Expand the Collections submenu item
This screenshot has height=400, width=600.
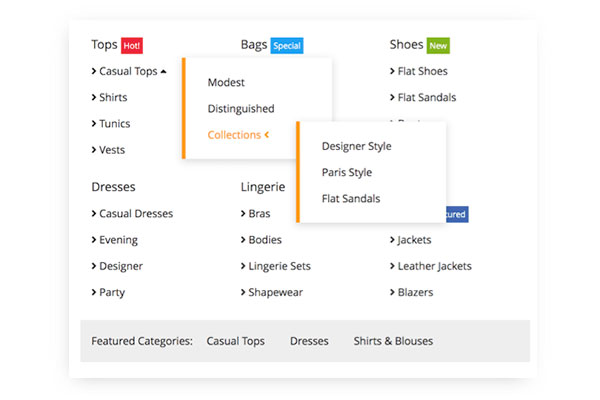click(x=238, y=135)
